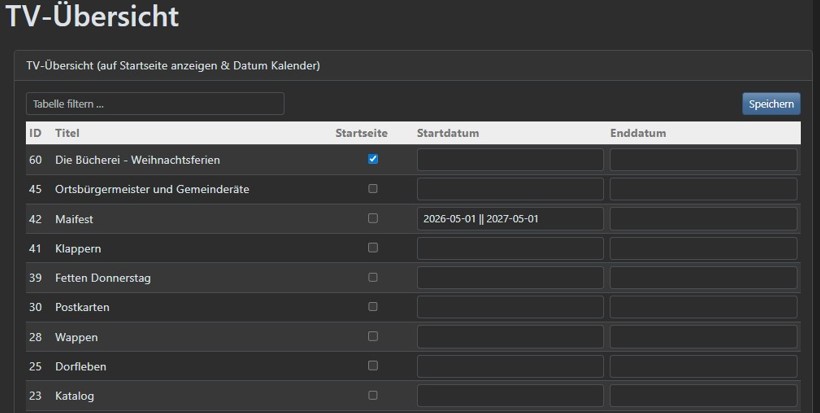Tick the Startseite checkbox for Maifest
Image resolution: width=820 pixels, height=413 pixels.
tap(373, 218)
